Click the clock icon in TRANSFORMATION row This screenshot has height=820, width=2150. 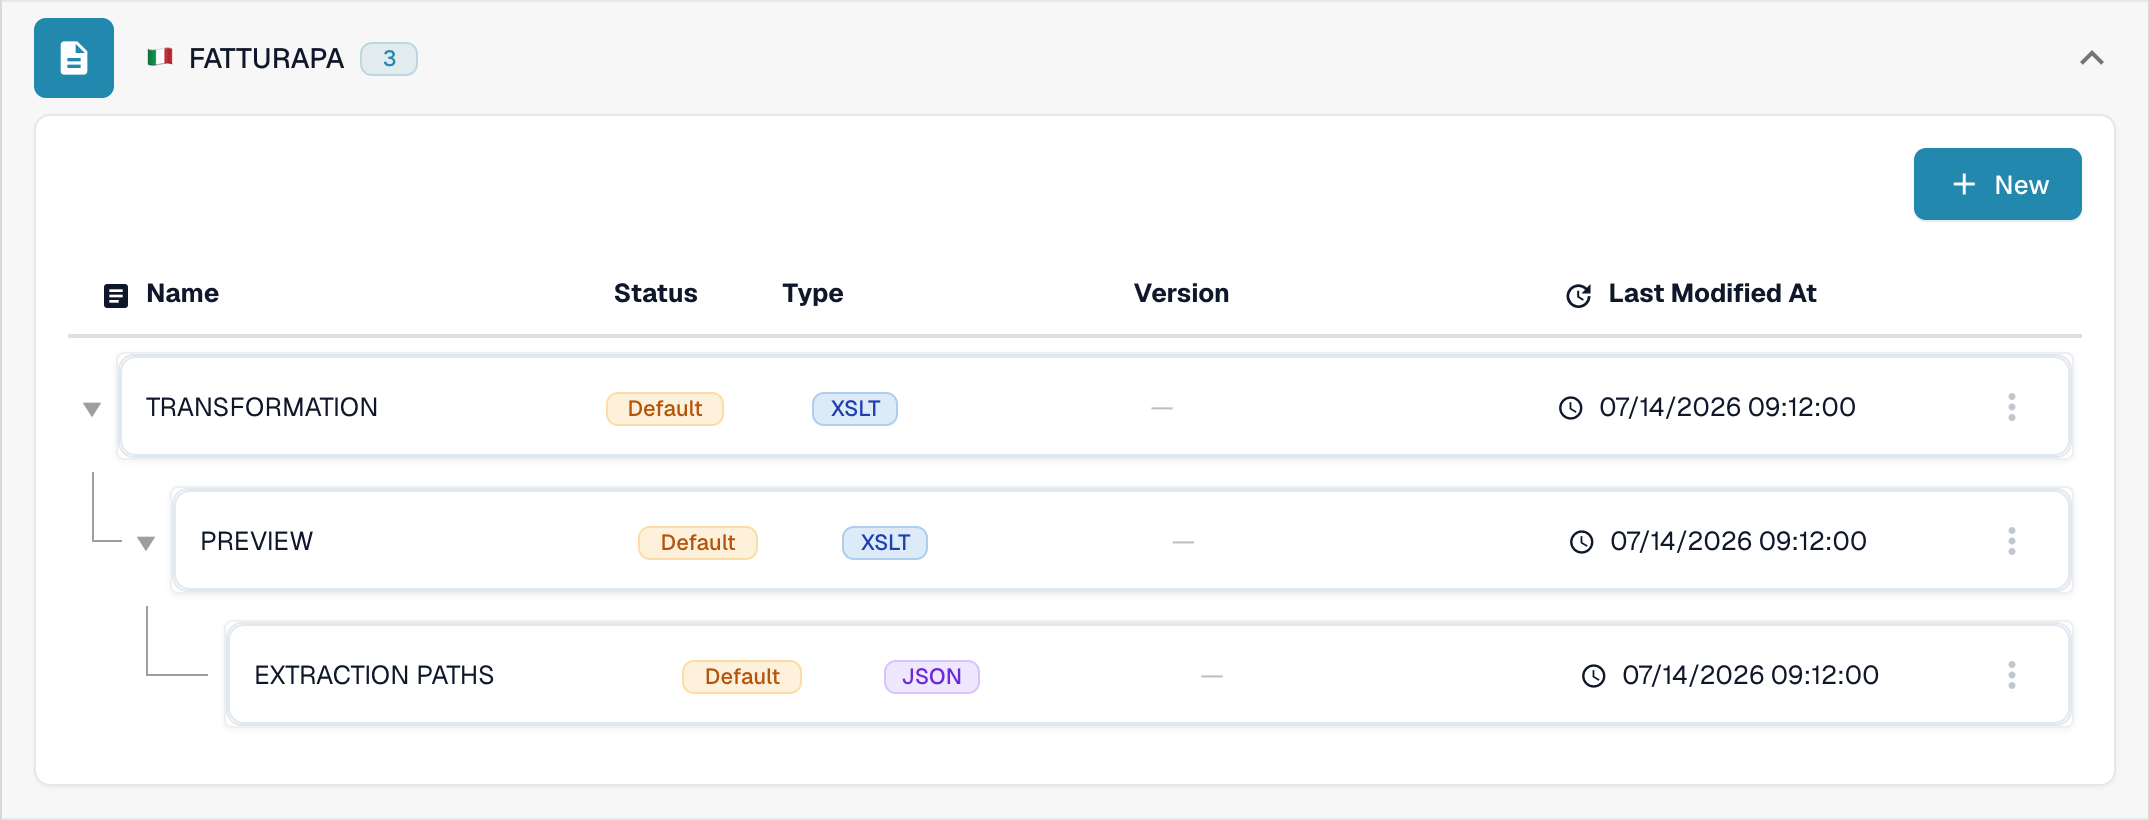[x=1571, y=408]
